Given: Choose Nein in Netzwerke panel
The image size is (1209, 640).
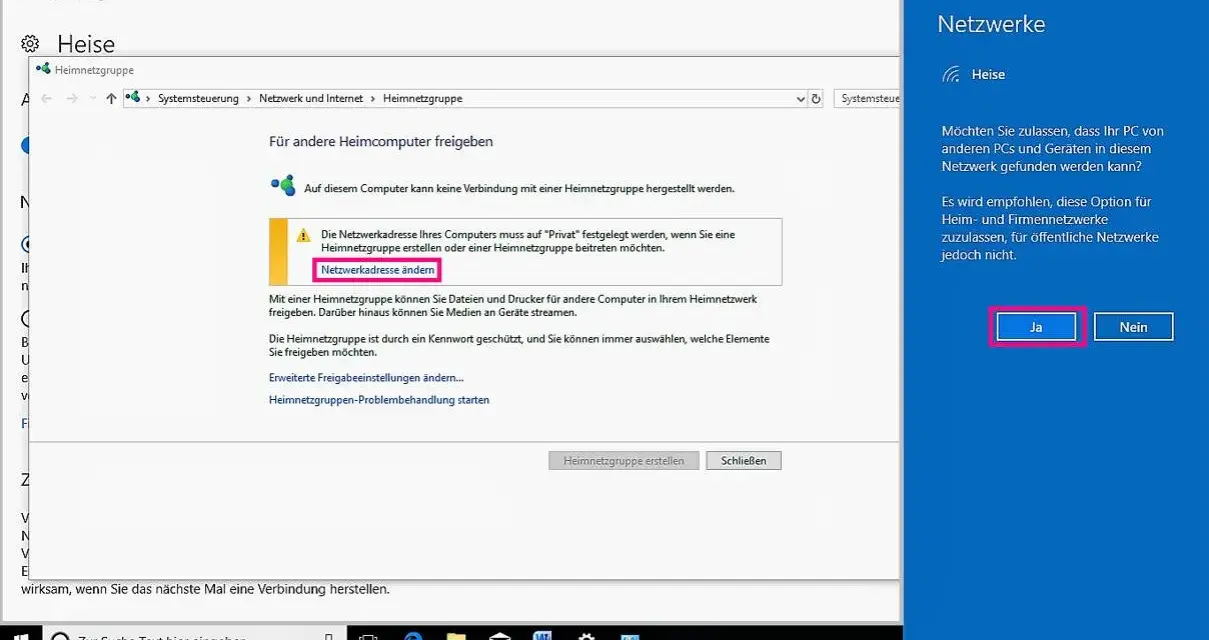Looking at the screenshot, I should 1133,327.
